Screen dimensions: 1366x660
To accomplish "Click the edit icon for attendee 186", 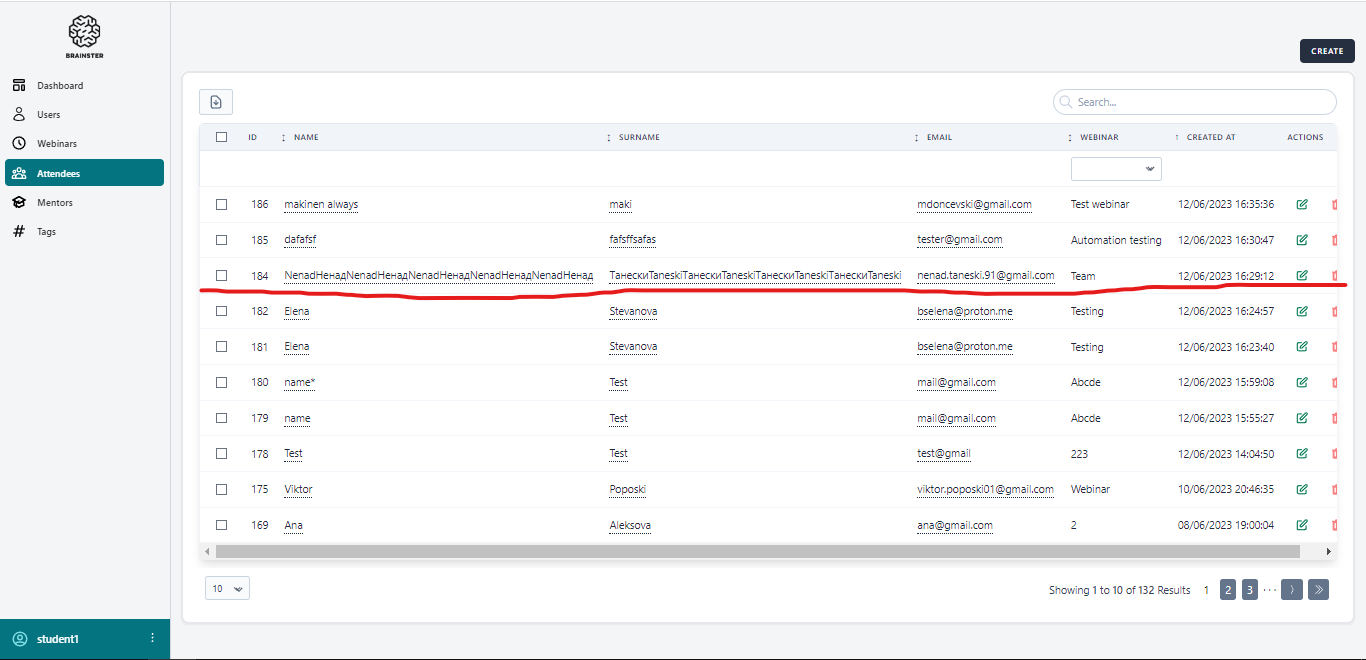I will [x=1301, y=205].
